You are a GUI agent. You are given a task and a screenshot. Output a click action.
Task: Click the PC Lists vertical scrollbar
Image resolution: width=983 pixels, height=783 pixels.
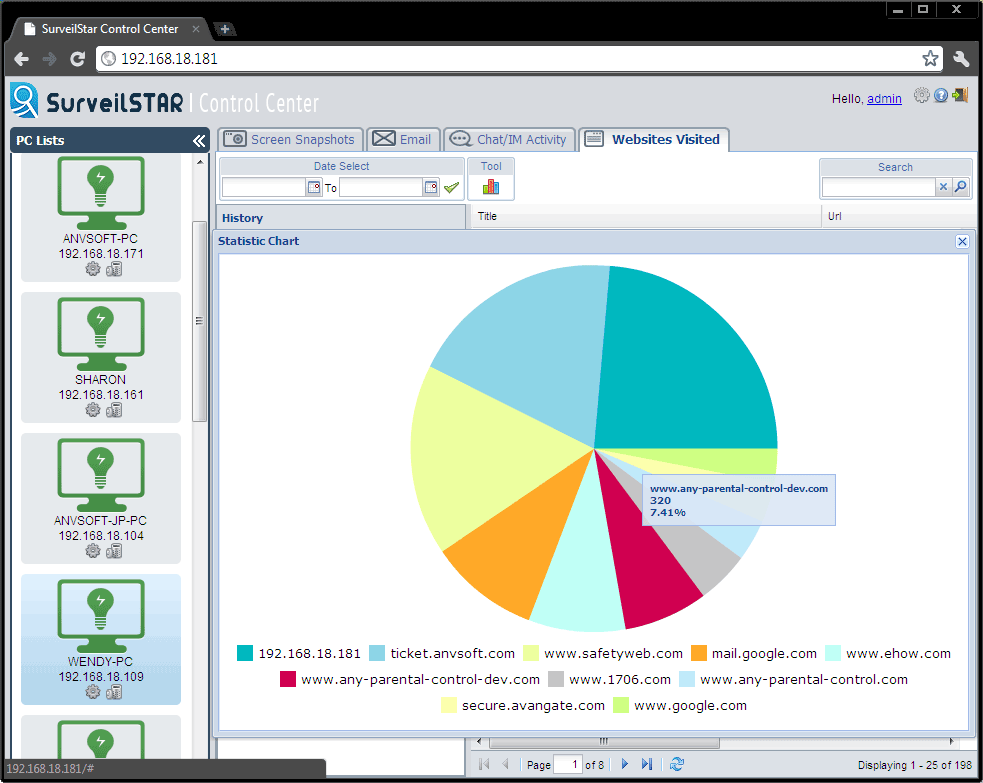point(199,321)
